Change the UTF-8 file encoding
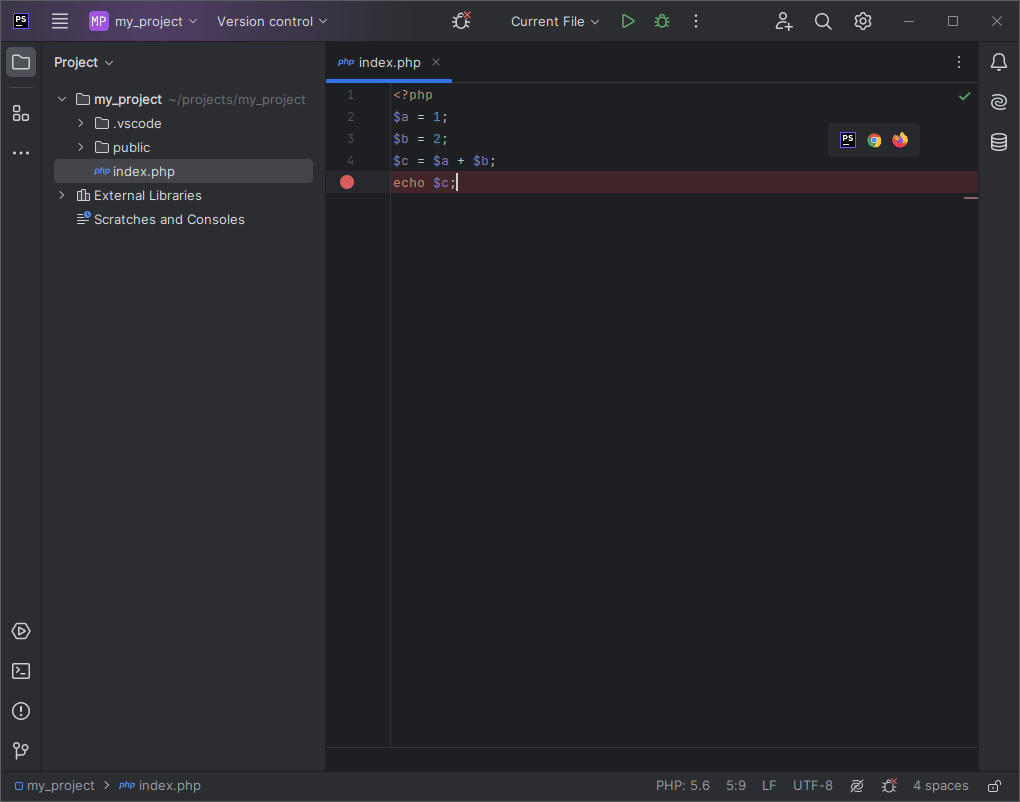This screenshot has height=802, width=1020. pos(812,786)
